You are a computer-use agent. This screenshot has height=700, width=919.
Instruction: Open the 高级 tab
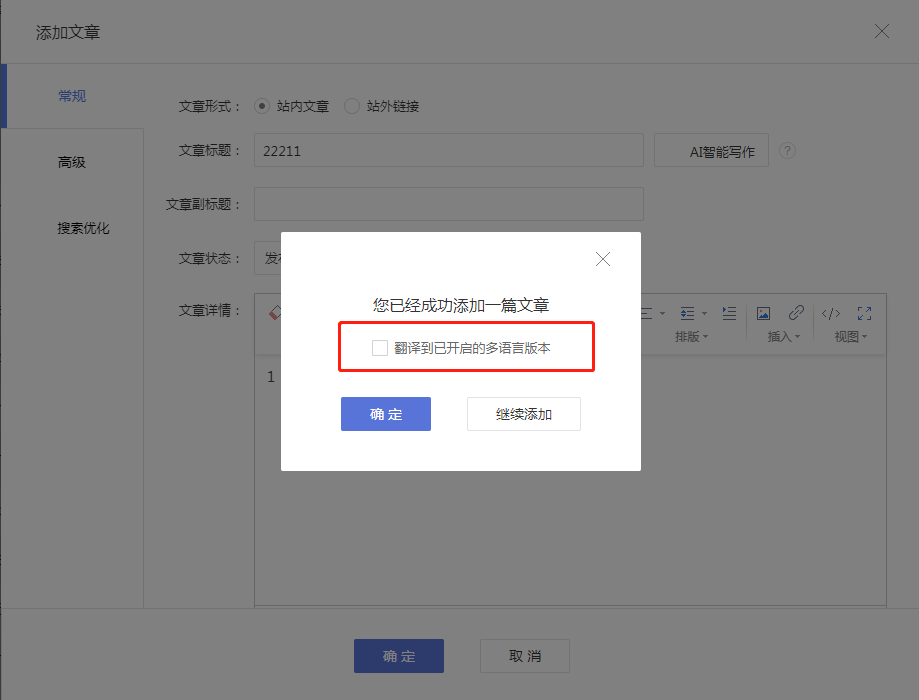point(72,162)
